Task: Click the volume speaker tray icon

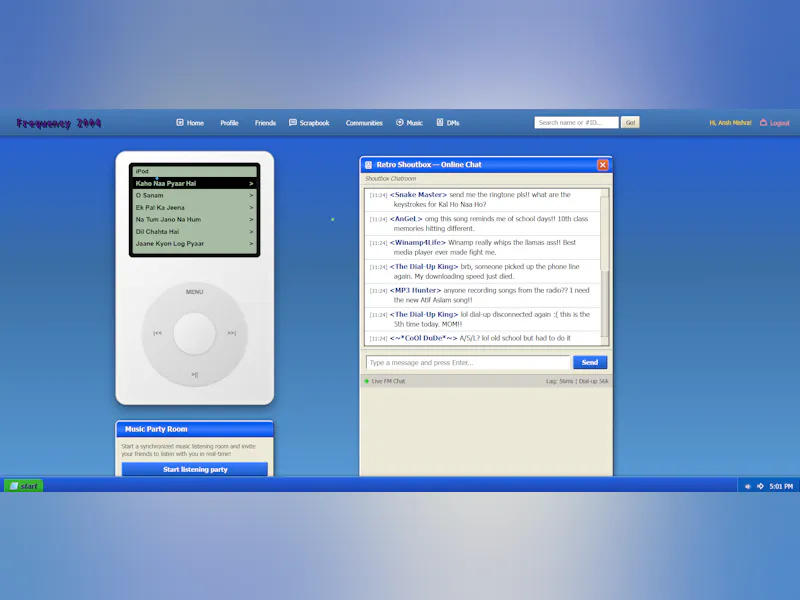Action: pos(748,486)
